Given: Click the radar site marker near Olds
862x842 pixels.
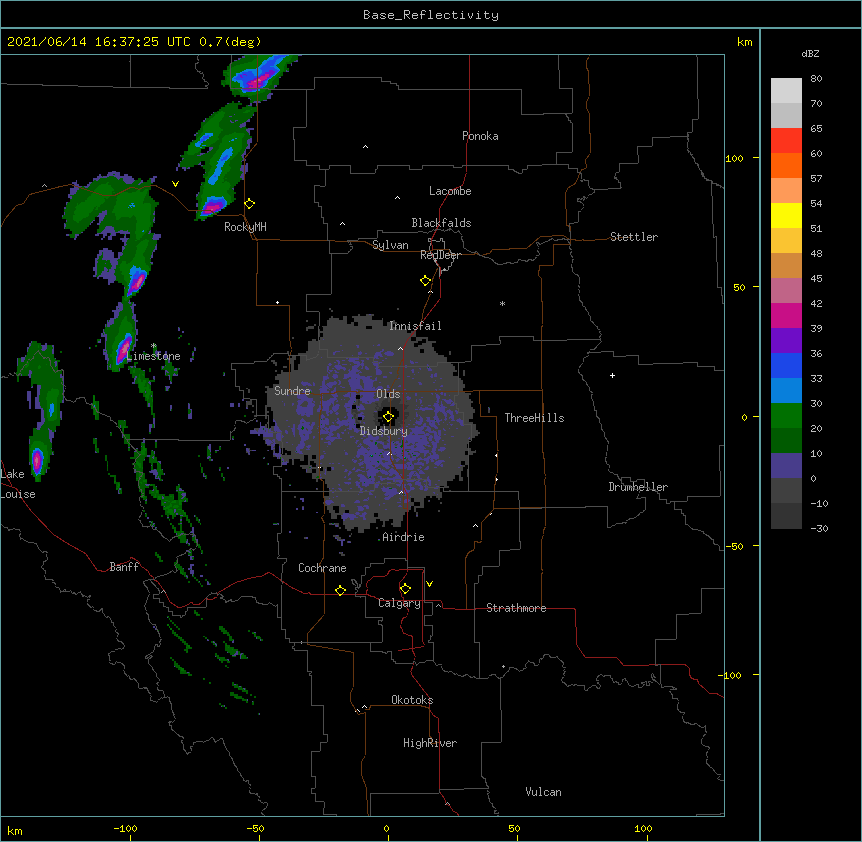Looking at the screenshot, I should 388,417.
